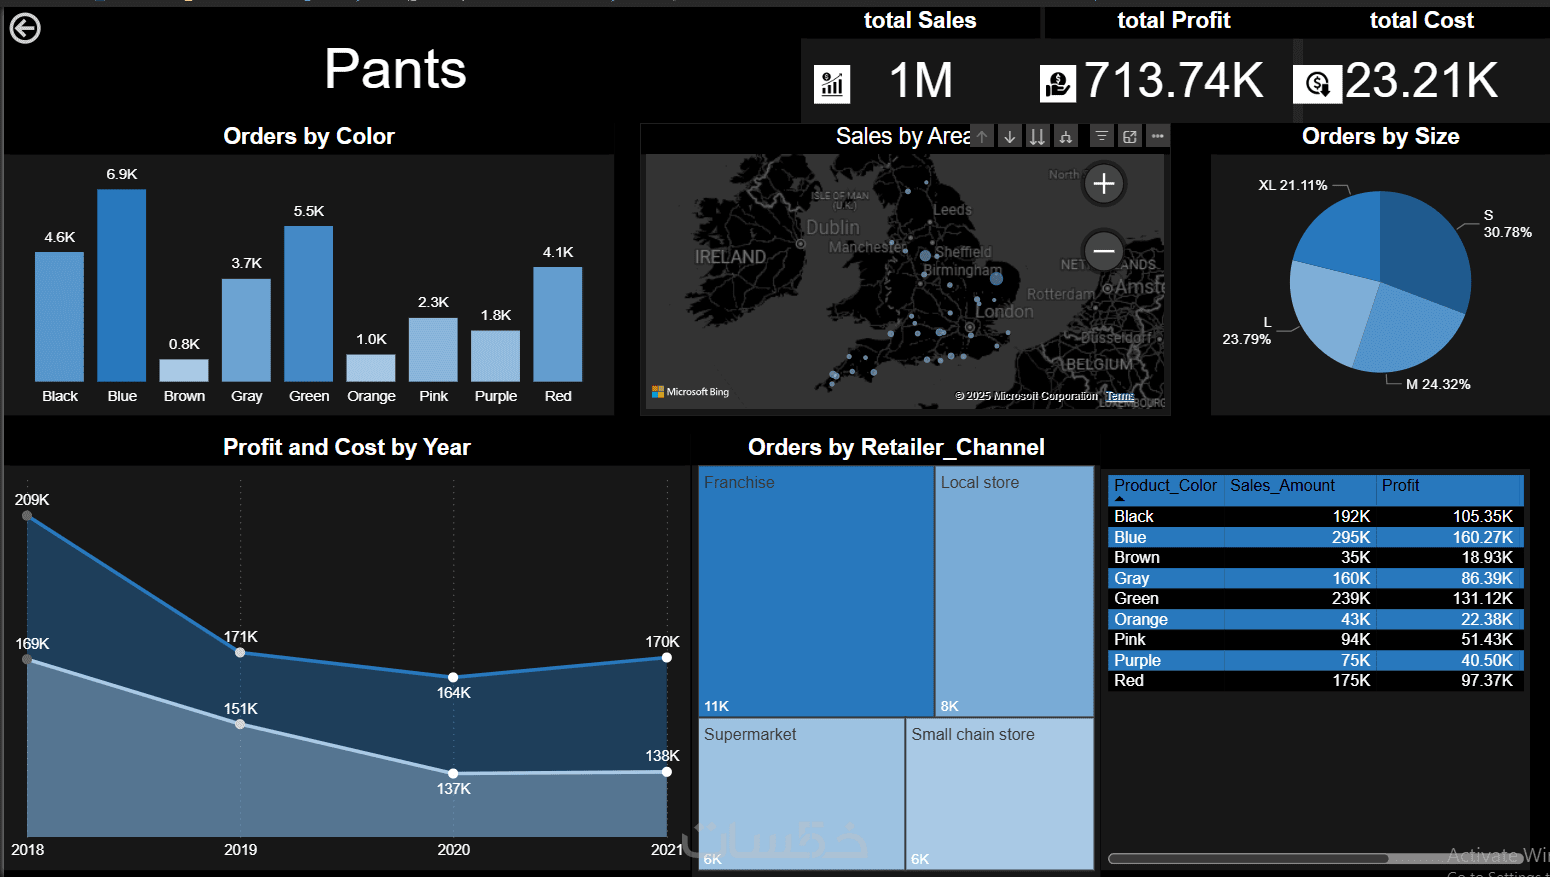Select the Pink bar in Orders by Color
Screen dimensions: 1550x877
pos(433,350)
